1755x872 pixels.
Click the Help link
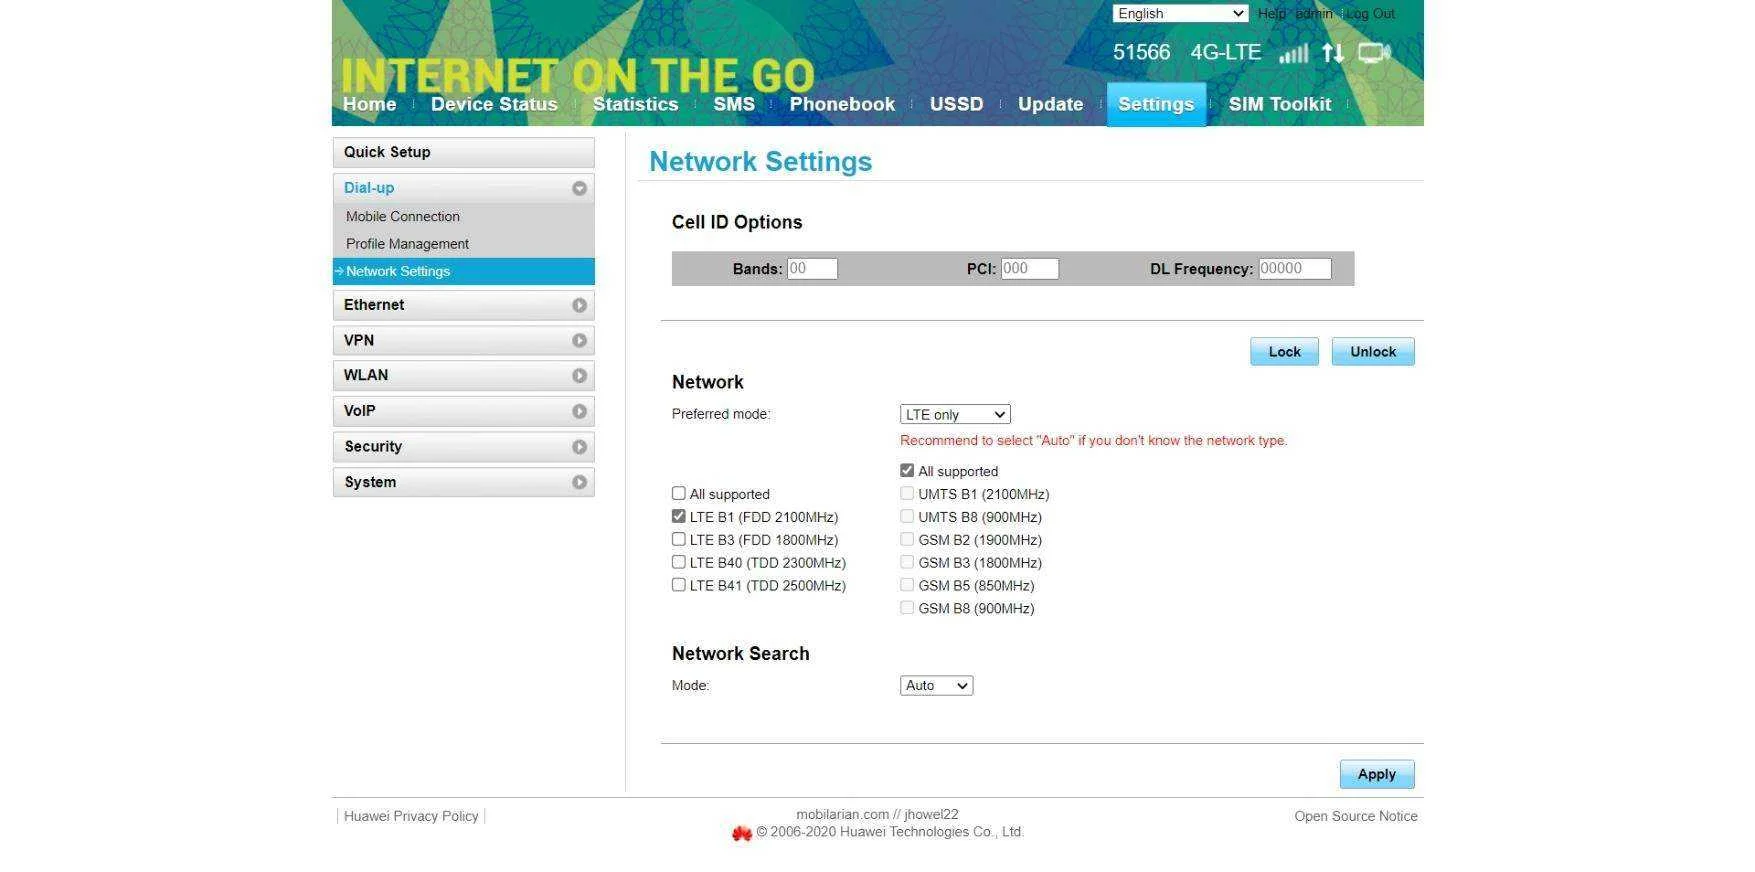tap(1272, 14)
